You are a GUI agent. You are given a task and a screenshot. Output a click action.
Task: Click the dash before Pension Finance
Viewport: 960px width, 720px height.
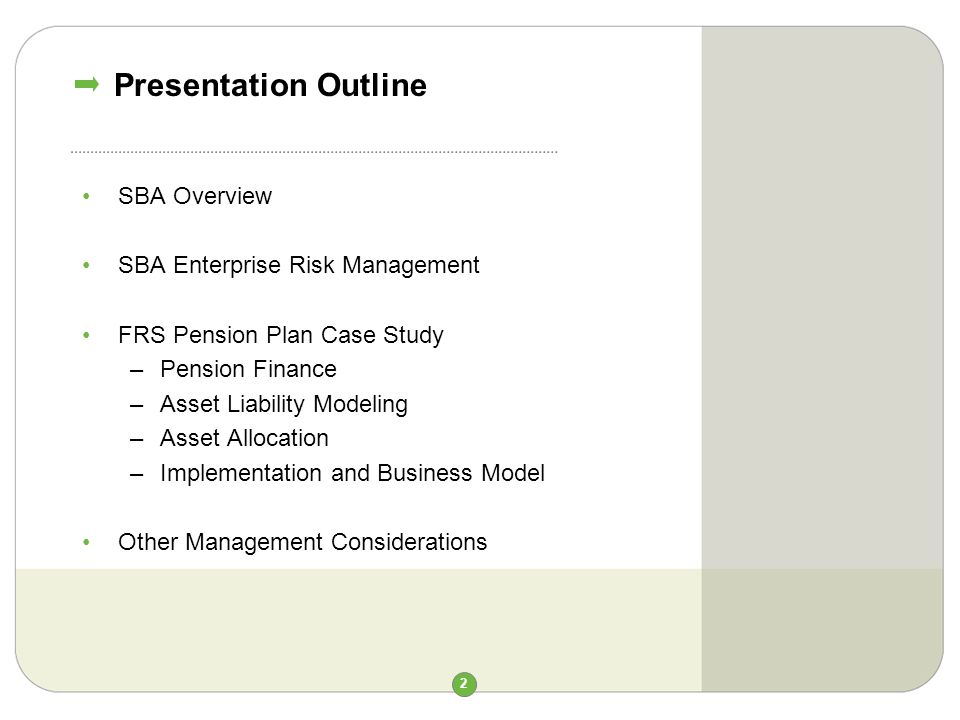[x=137, y=370]
